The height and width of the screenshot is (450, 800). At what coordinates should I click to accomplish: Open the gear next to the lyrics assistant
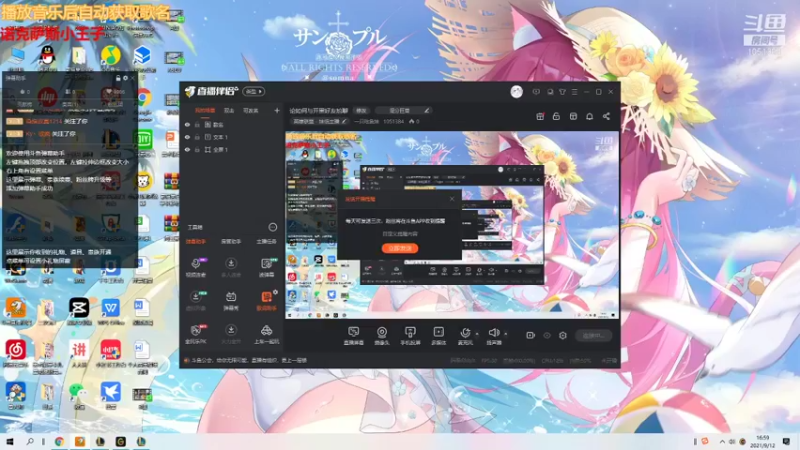point(276,292)
